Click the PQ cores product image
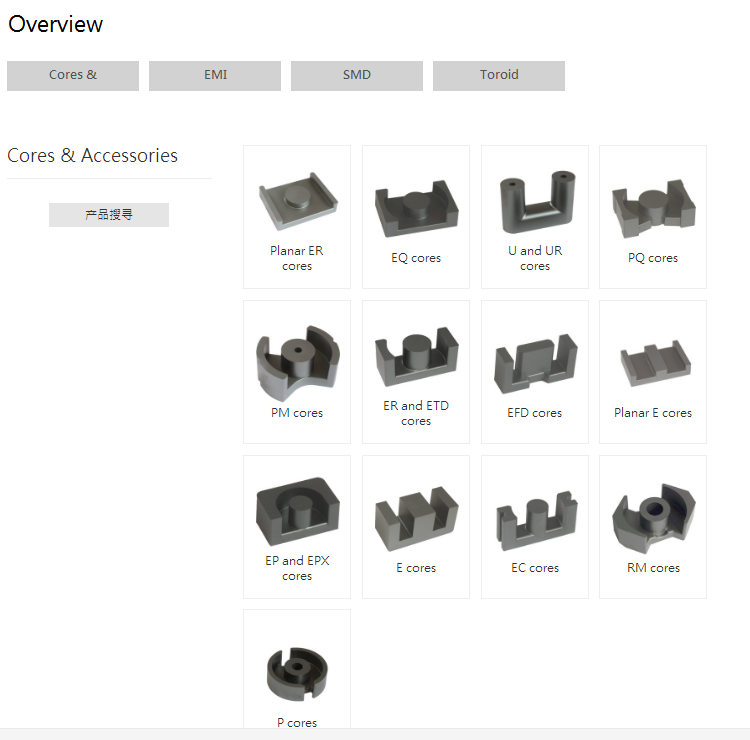This screenshot has width=750, height=740. tap(653, 207)
